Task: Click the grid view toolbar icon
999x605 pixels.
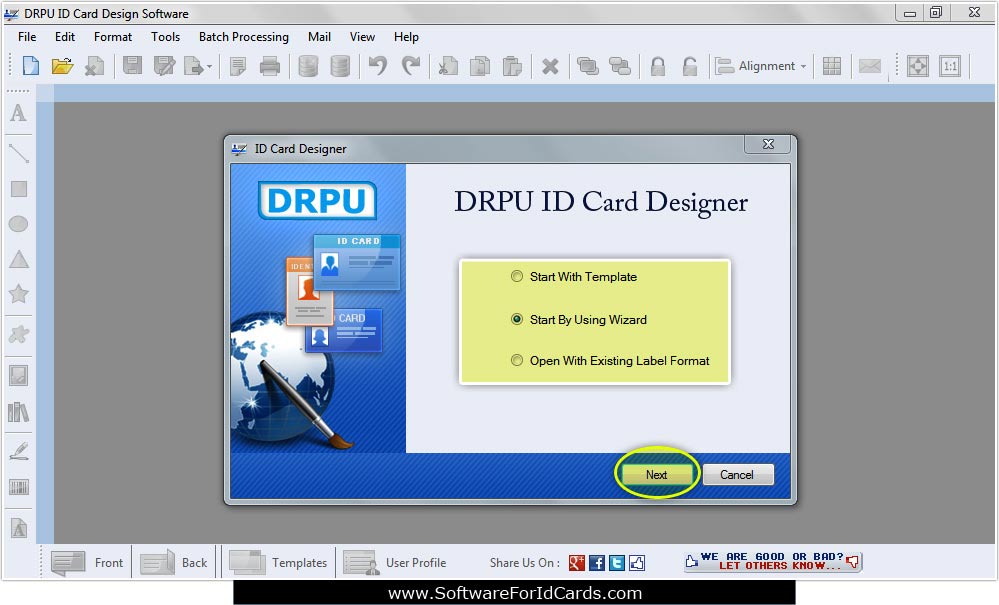Action: [831, 66]
